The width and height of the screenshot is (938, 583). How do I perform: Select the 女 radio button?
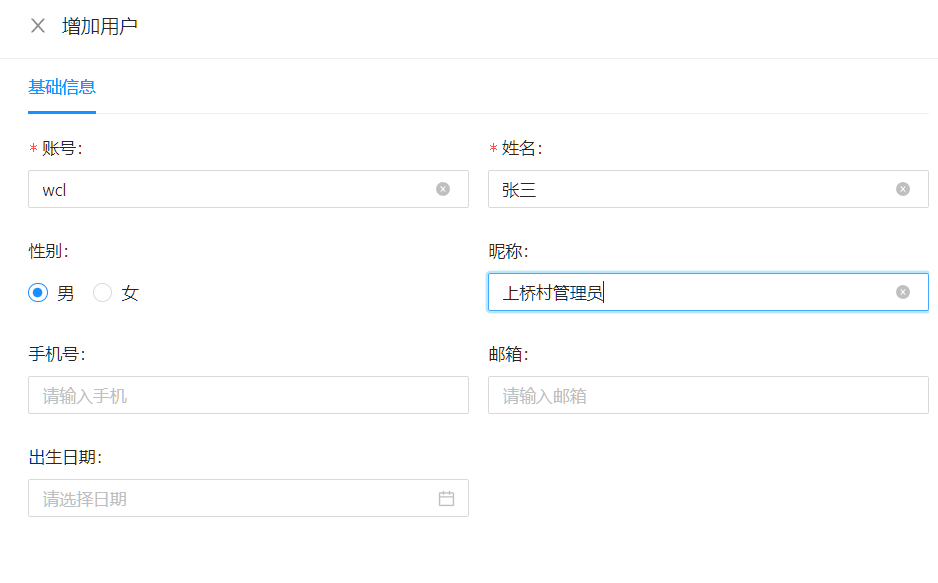tap(102, 292)
